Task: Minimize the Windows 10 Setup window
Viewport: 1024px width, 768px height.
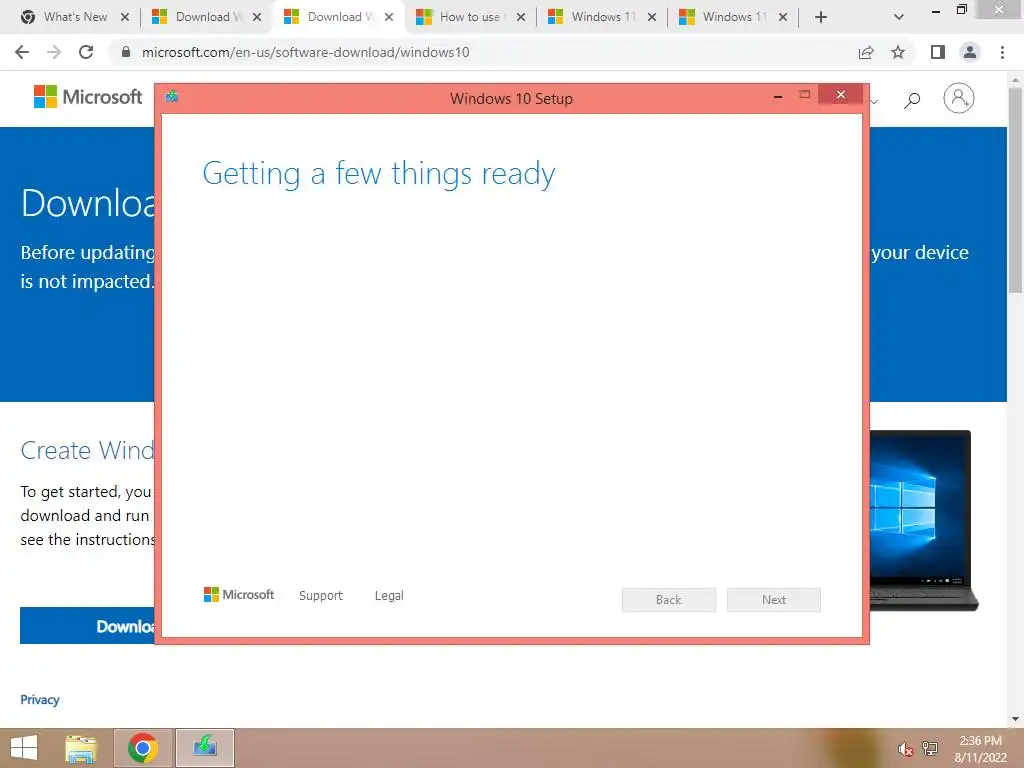Action: (777, 97)
